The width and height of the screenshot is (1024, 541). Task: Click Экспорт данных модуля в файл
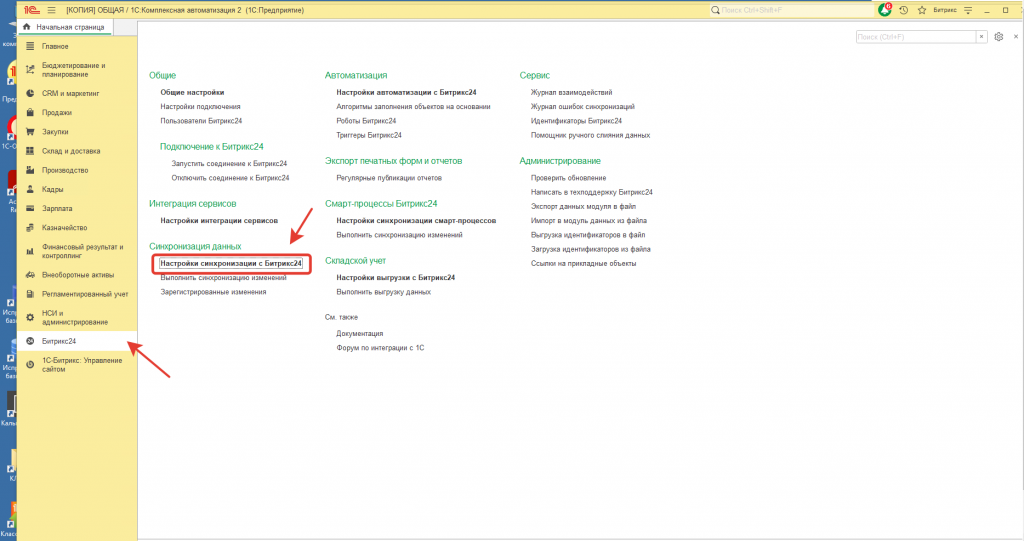583,206
